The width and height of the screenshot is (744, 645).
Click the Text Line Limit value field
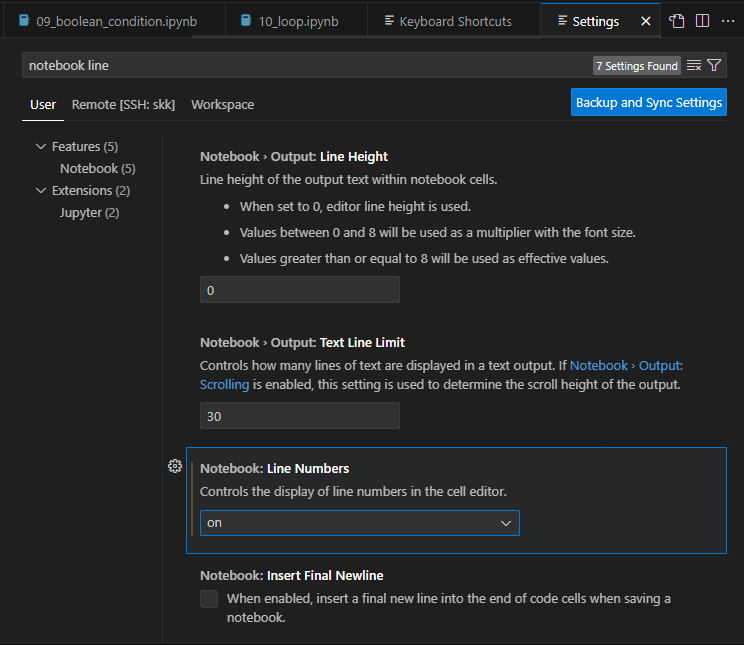[300, 416]
